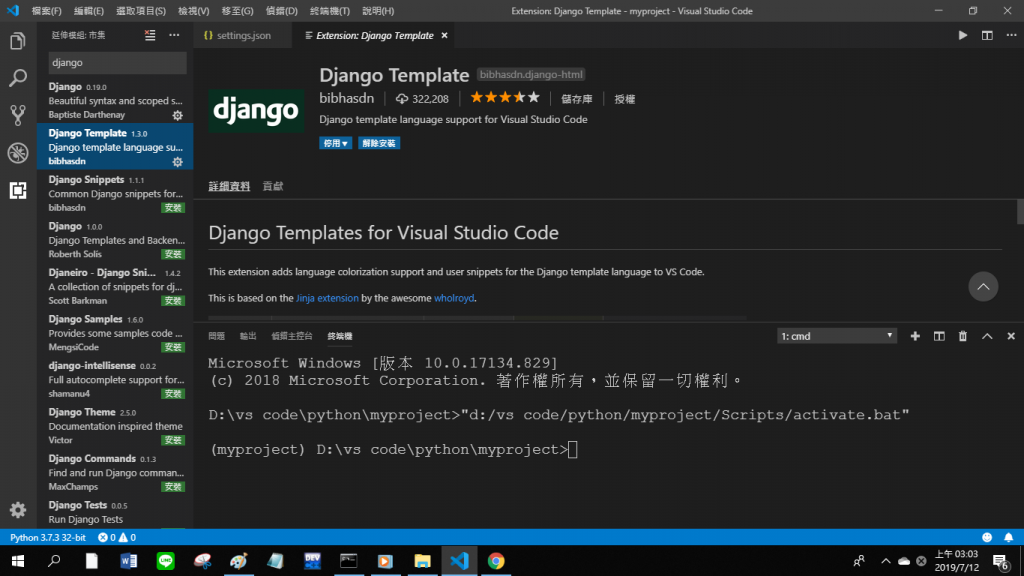Viewport: 1024px width, 576px height.
Task: Click the extensions search field with 'django'
Action: pyautogui.click(x=117, y=63)
